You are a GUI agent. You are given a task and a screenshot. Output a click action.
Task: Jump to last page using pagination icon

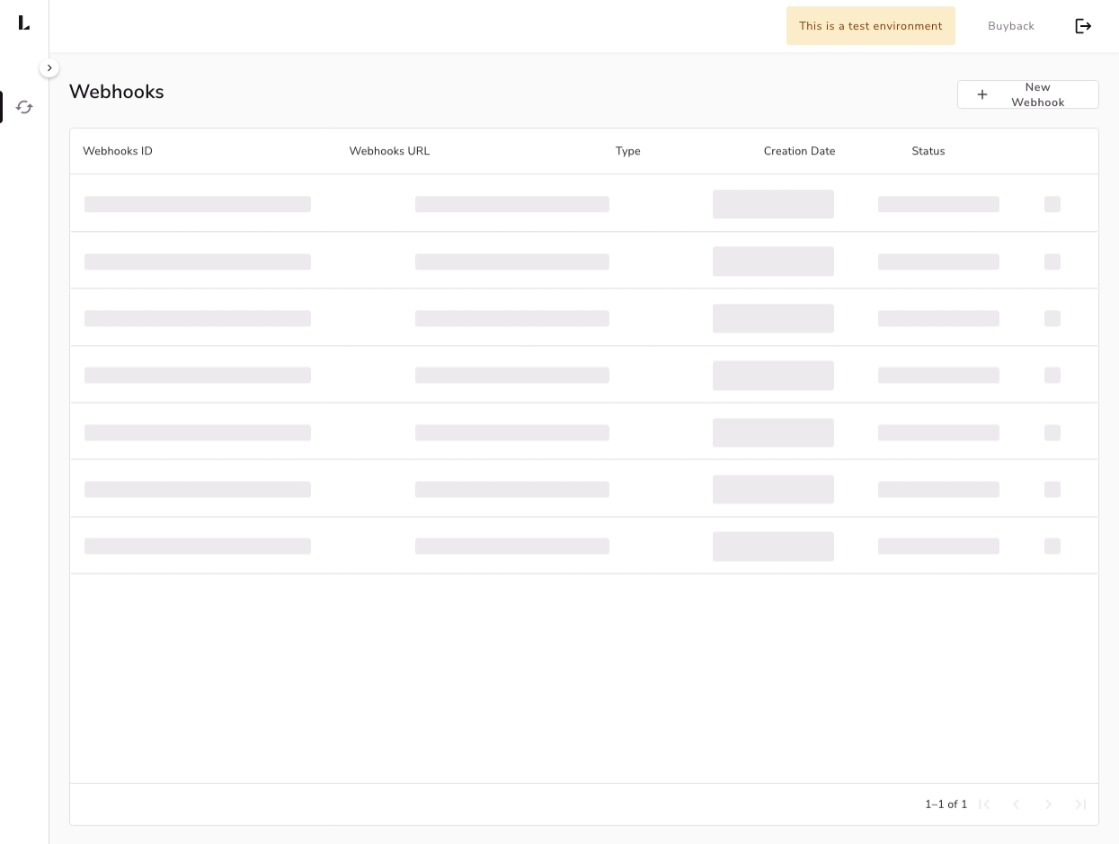click(1080, 804)
